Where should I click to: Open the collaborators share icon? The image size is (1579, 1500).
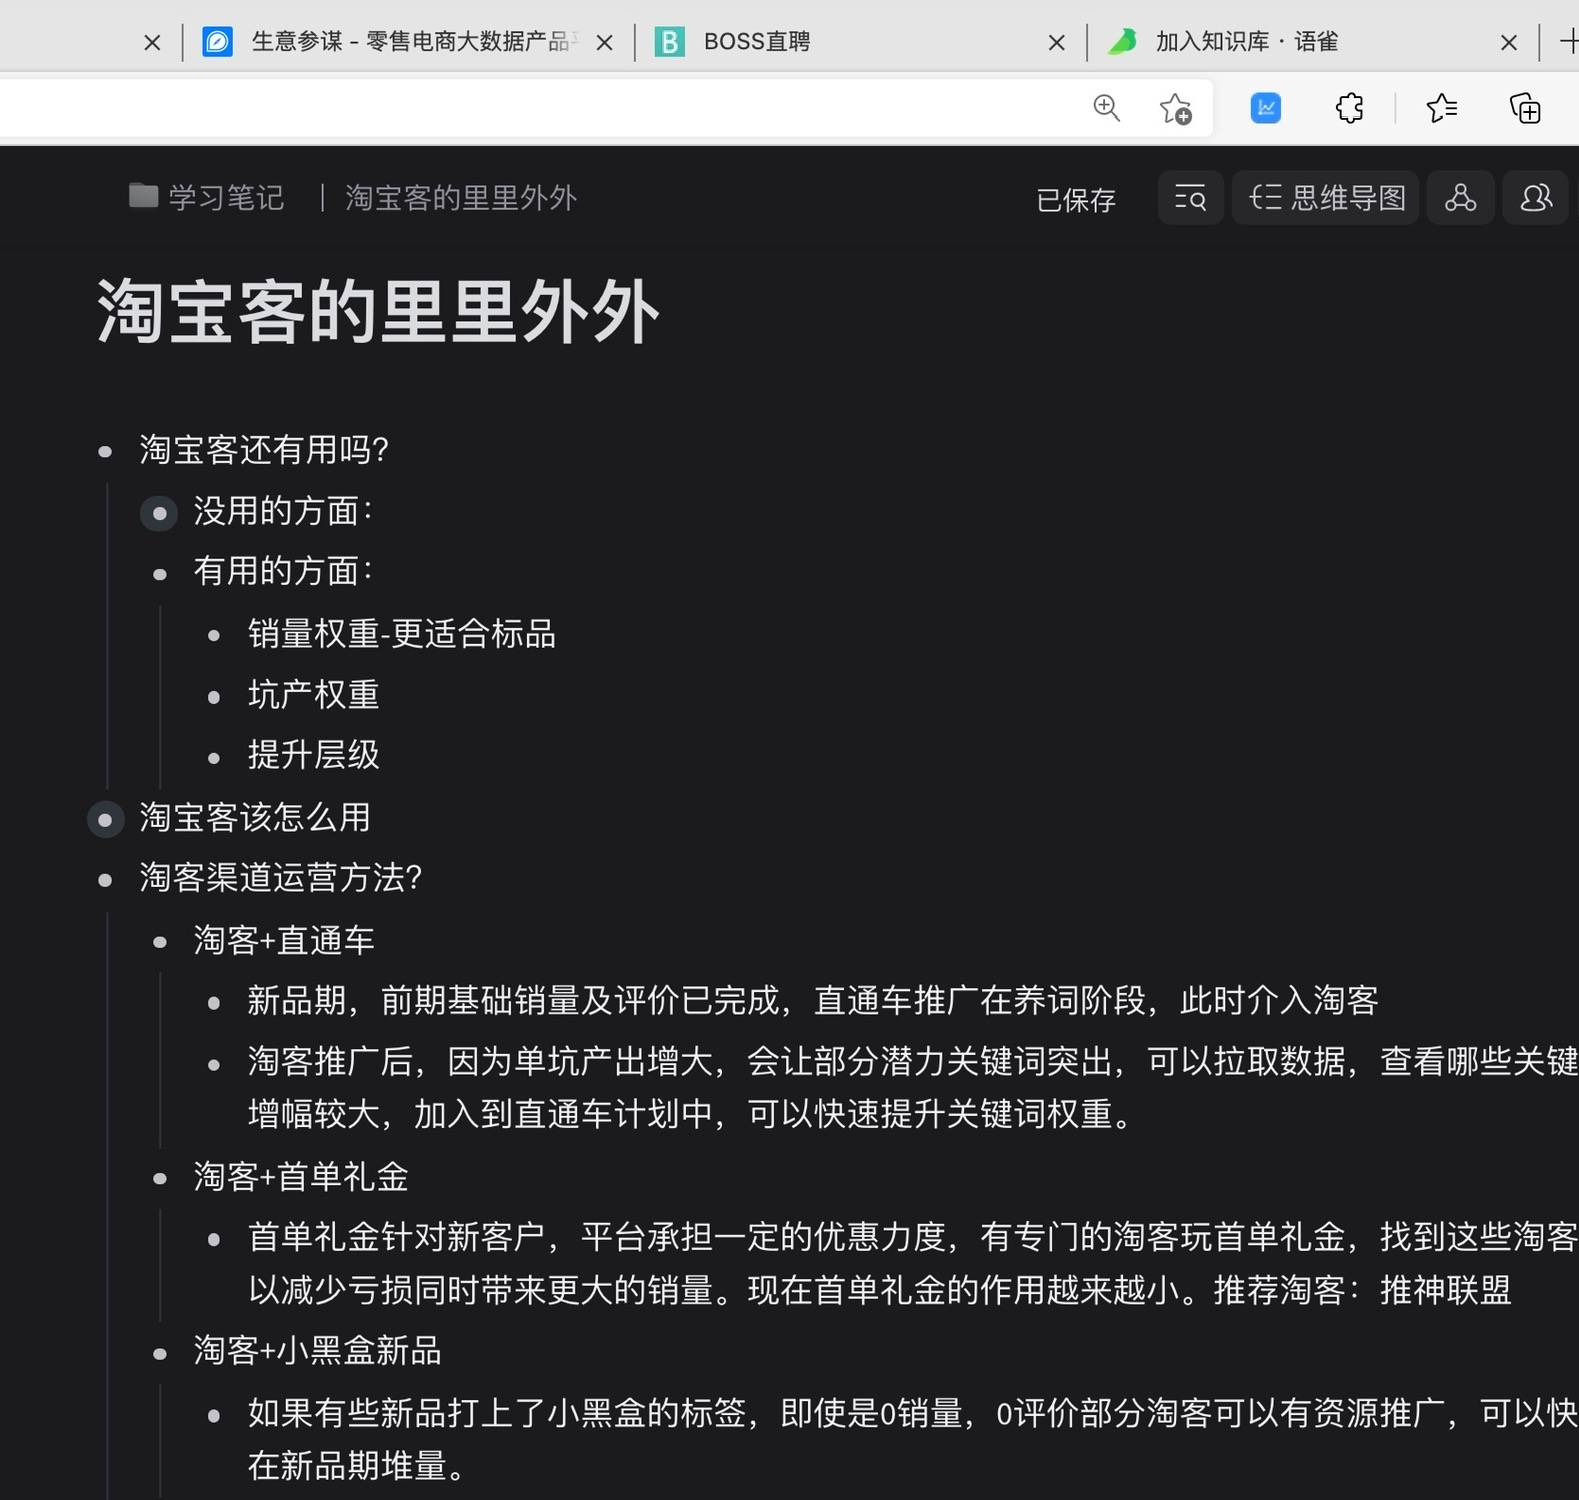pyautogui.click(x=1460, y=198)
